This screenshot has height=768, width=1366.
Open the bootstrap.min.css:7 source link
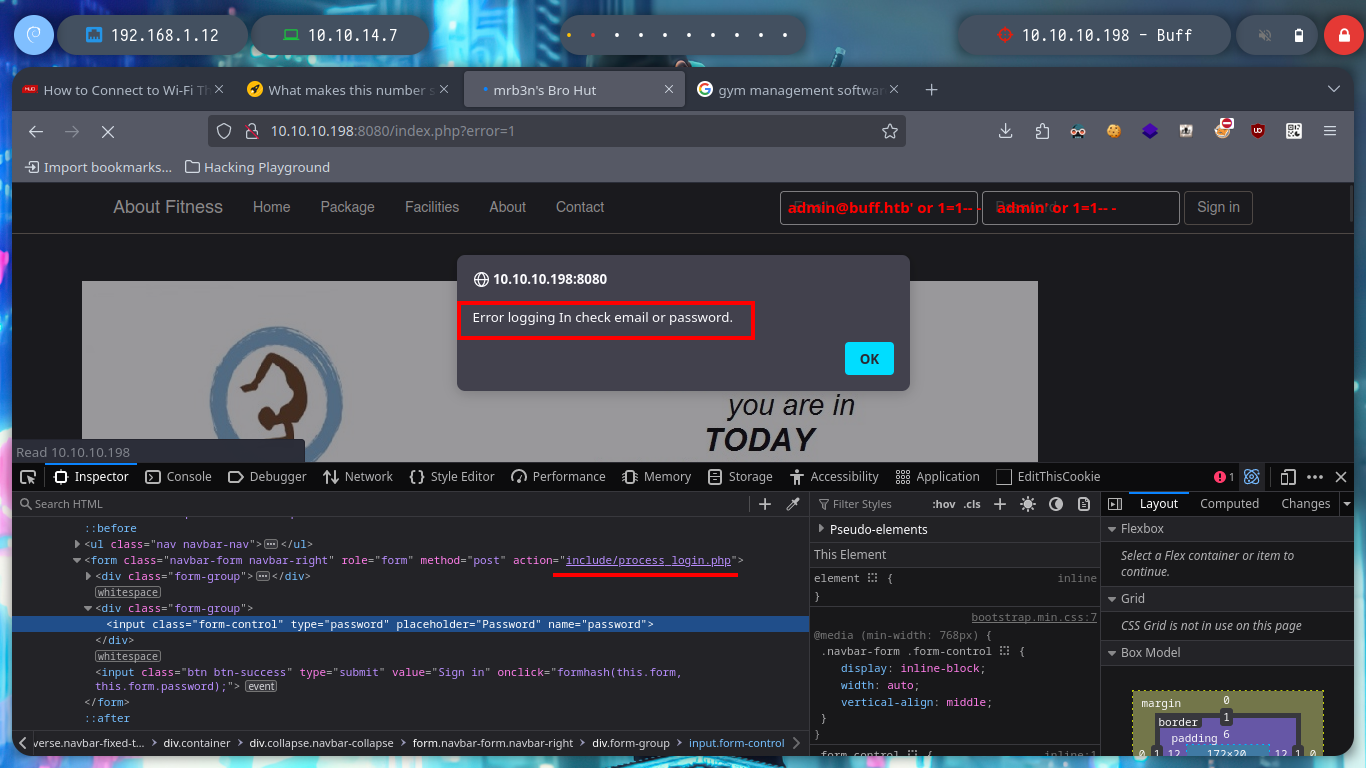click(x=1034, y=618)
